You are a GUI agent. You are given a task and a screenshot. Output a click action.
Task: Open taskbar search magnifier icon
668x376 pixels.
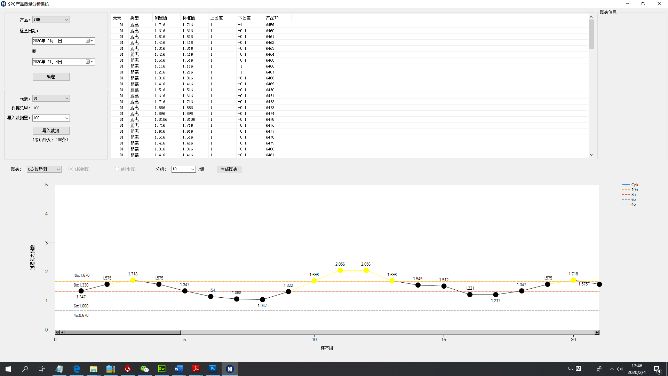point(25,369)
